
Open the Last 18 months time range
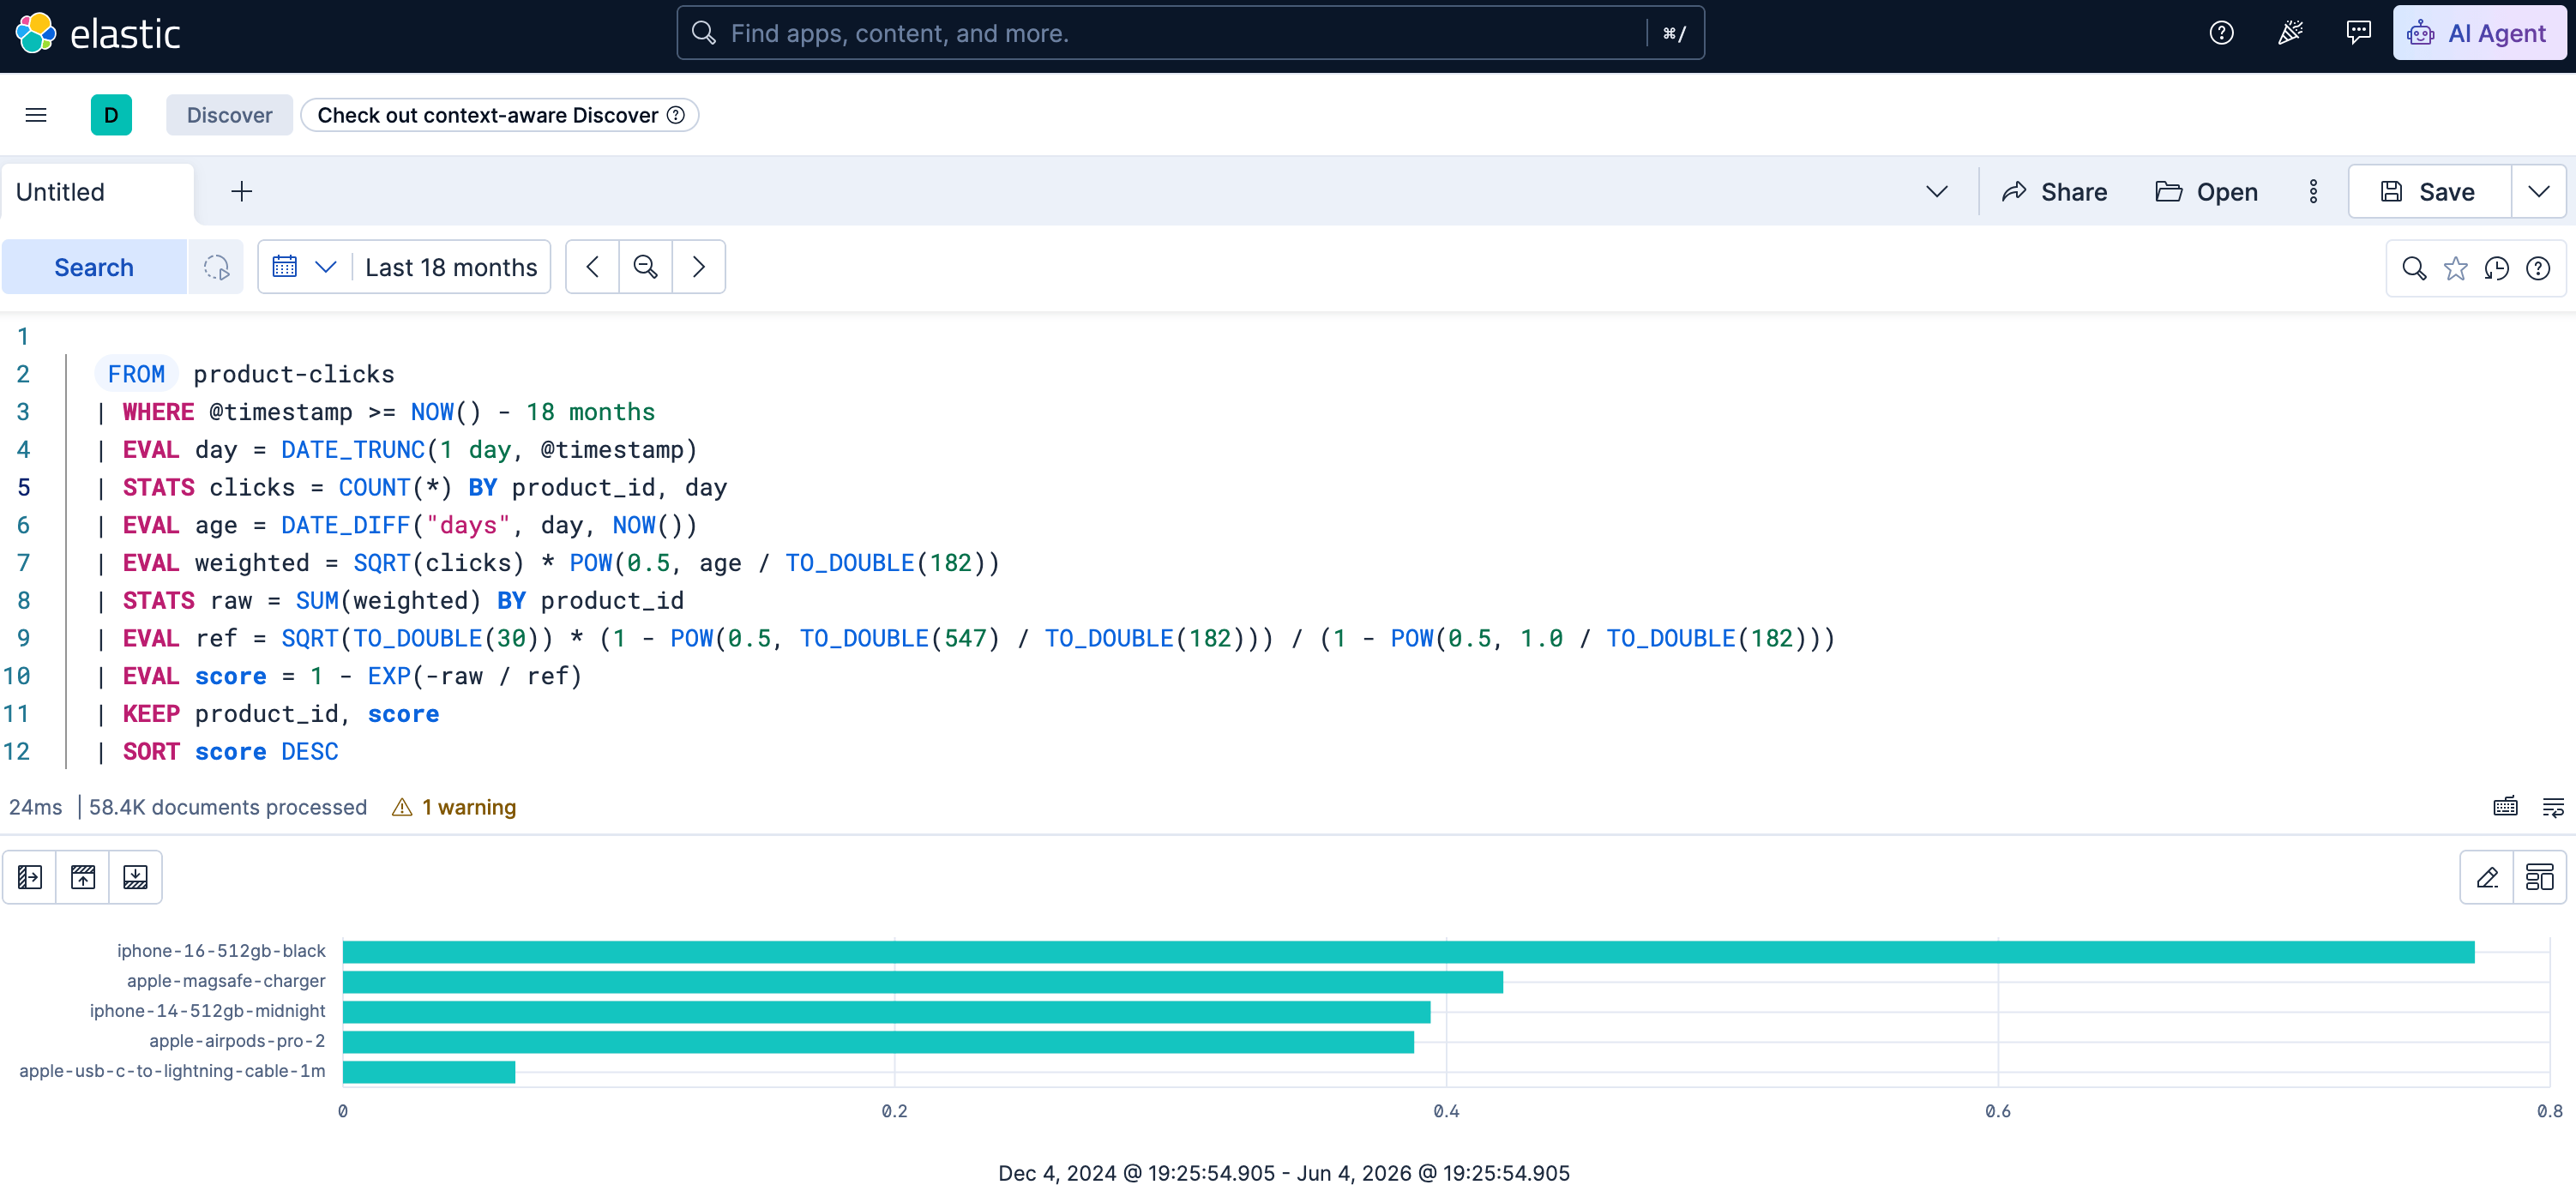point(451,267)
